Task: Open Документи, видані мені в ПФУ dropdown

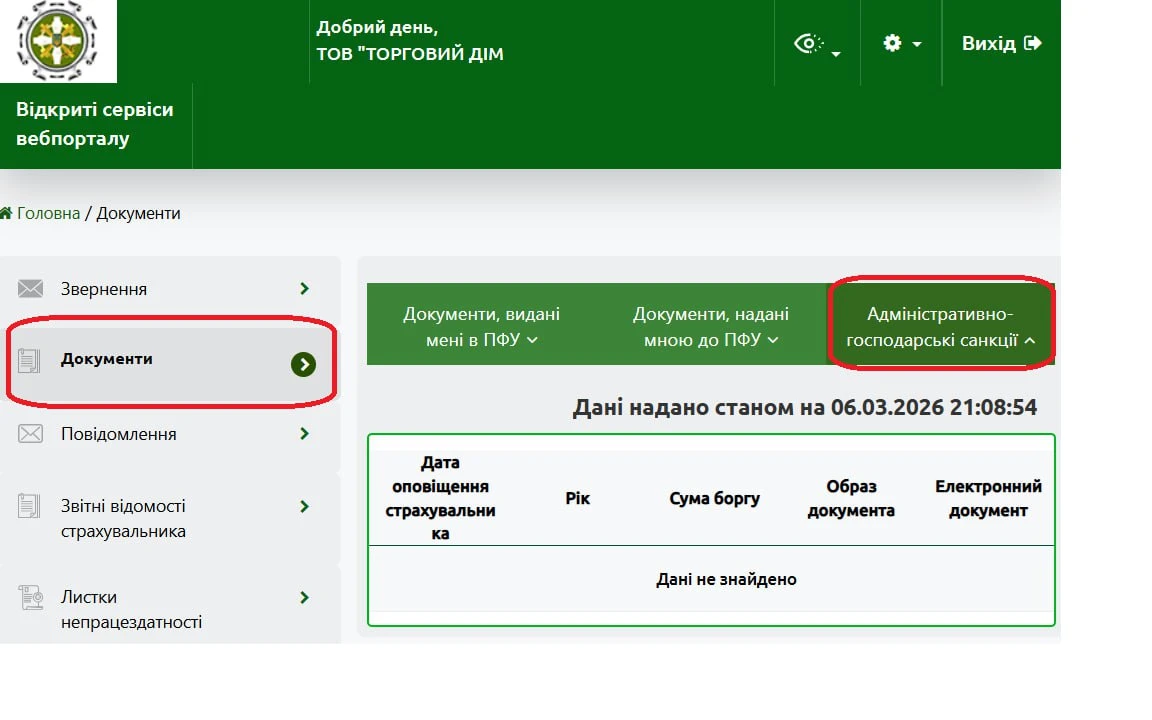Action: (x=482, y=327)
